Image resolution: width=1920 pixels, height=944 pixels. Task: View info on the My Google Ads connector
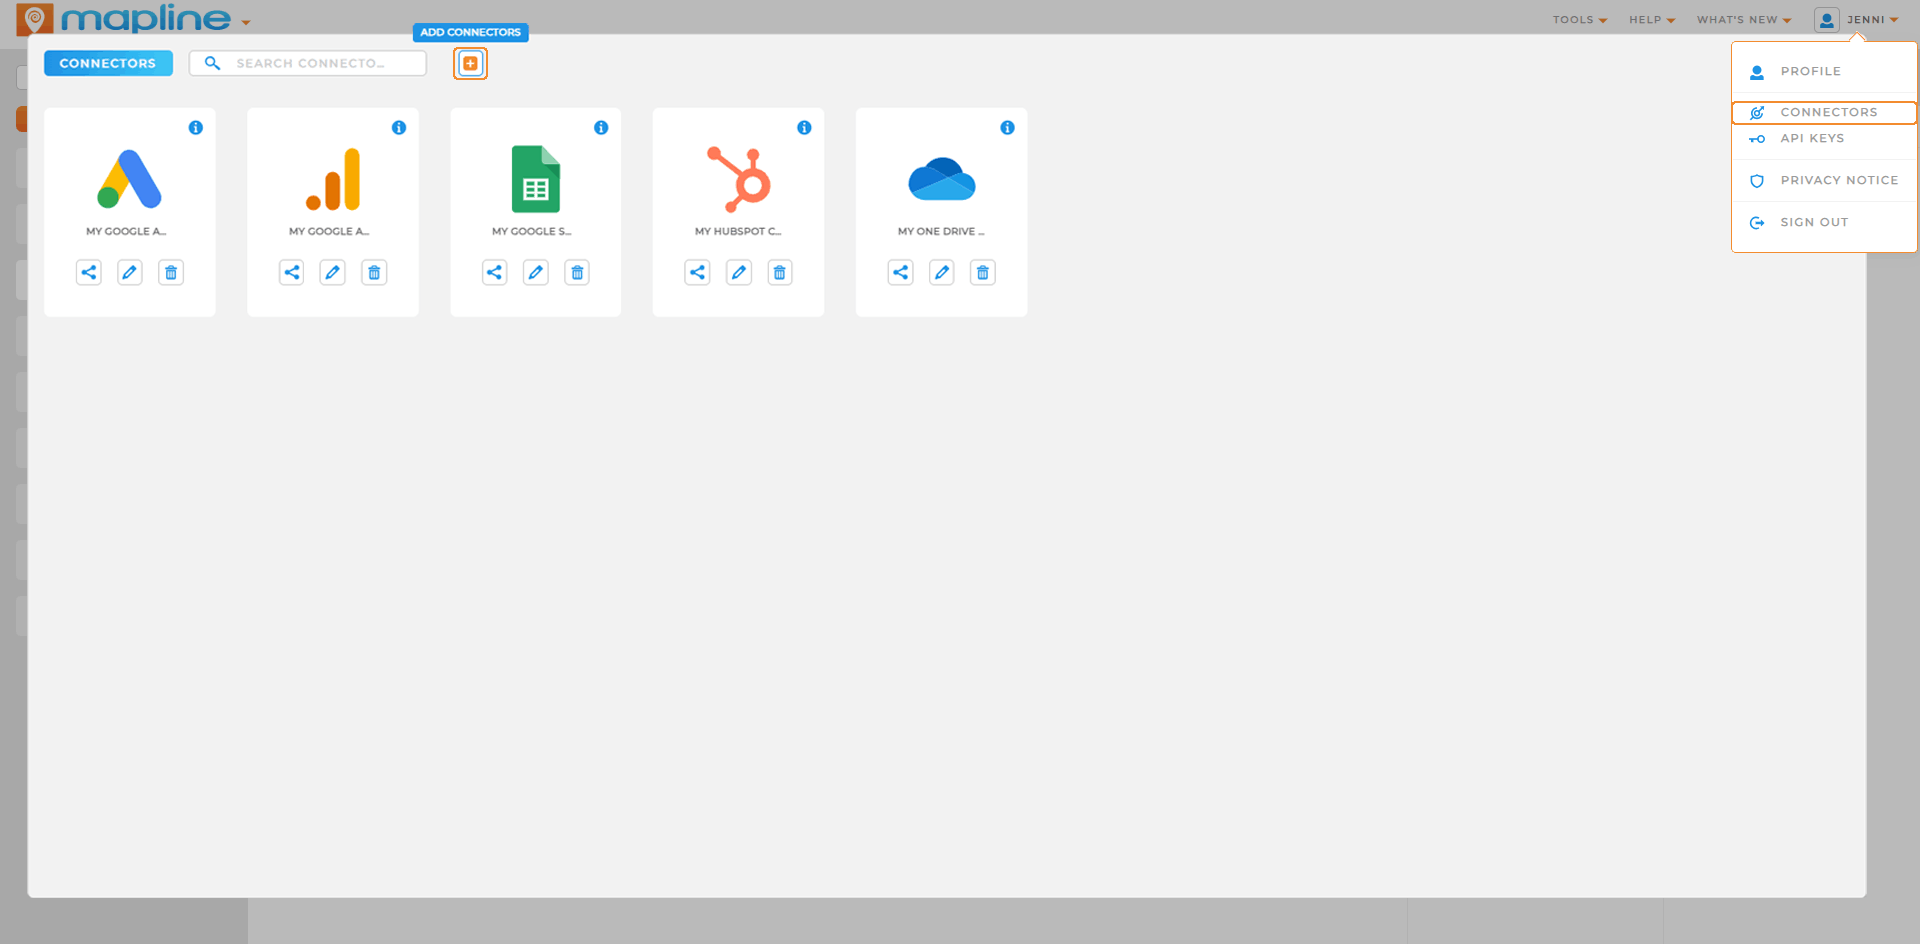[x=196, y=128]
